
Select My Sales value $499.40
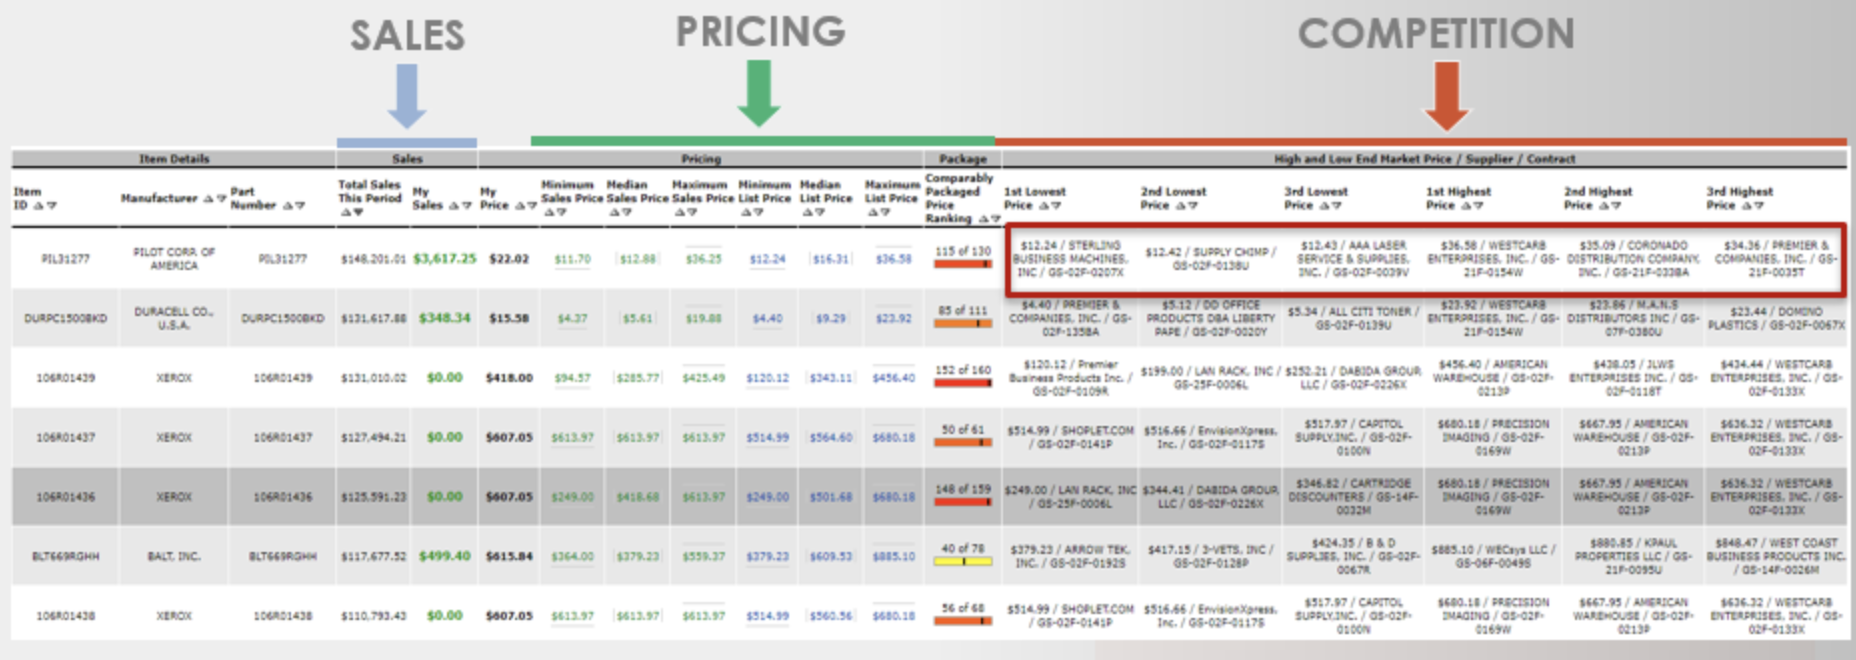pos(445,557)
